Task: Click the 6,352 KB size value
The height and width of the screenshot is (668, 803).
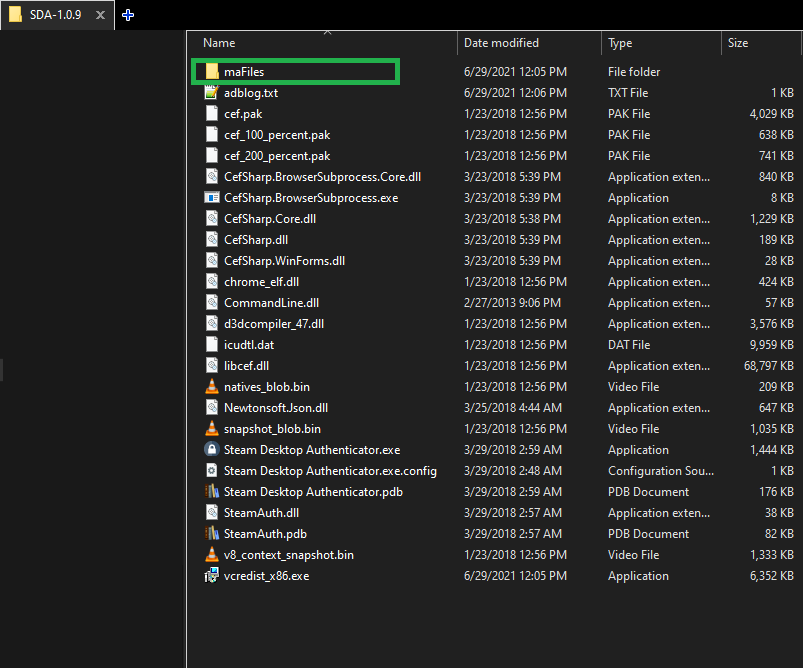Action: pyautogui.click(x=772, y=576)
